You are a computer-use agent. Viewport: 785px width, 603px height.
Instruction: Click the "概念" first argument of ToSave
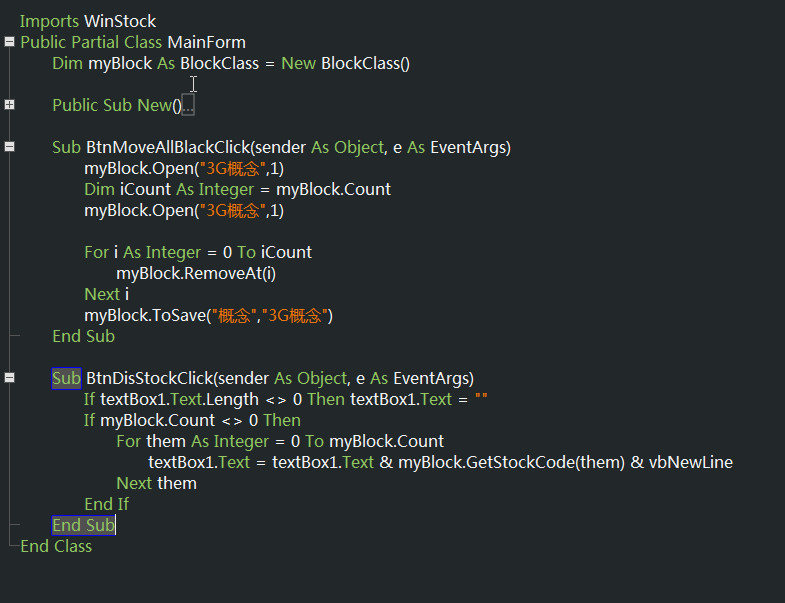click(234, 316)
